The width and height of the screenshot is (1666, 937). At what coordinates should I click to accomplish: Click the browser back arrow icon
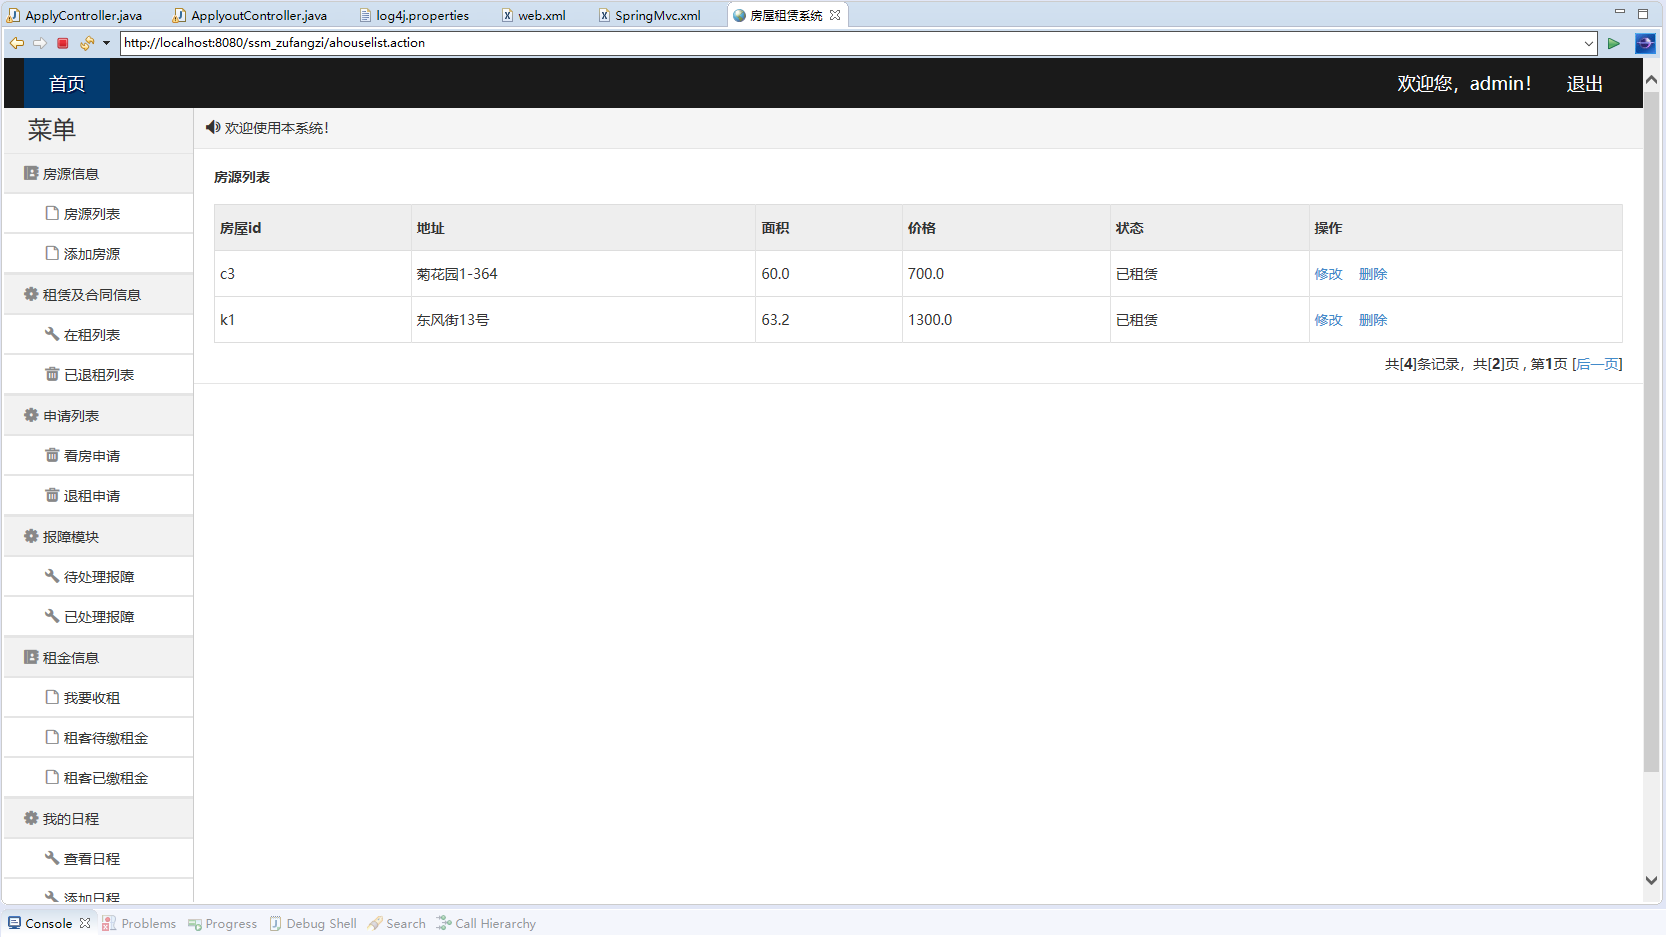16,43
